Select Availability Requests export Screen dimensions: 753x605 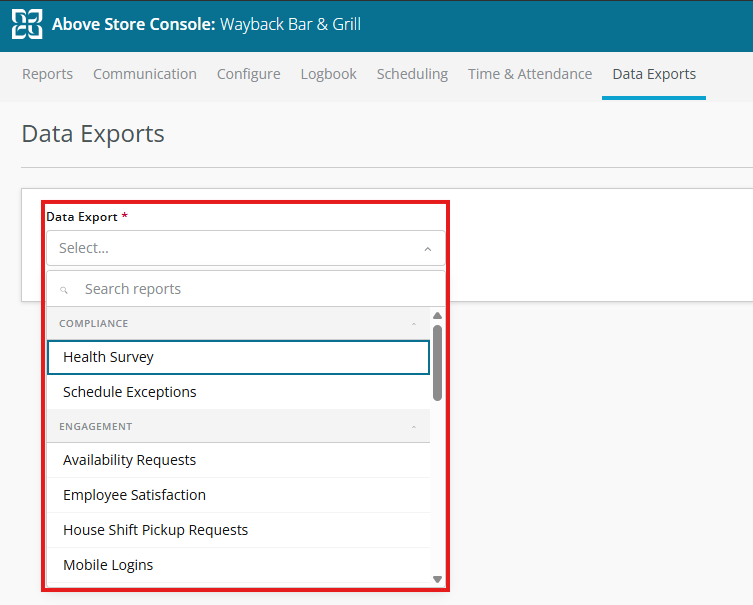coord(238,460)
